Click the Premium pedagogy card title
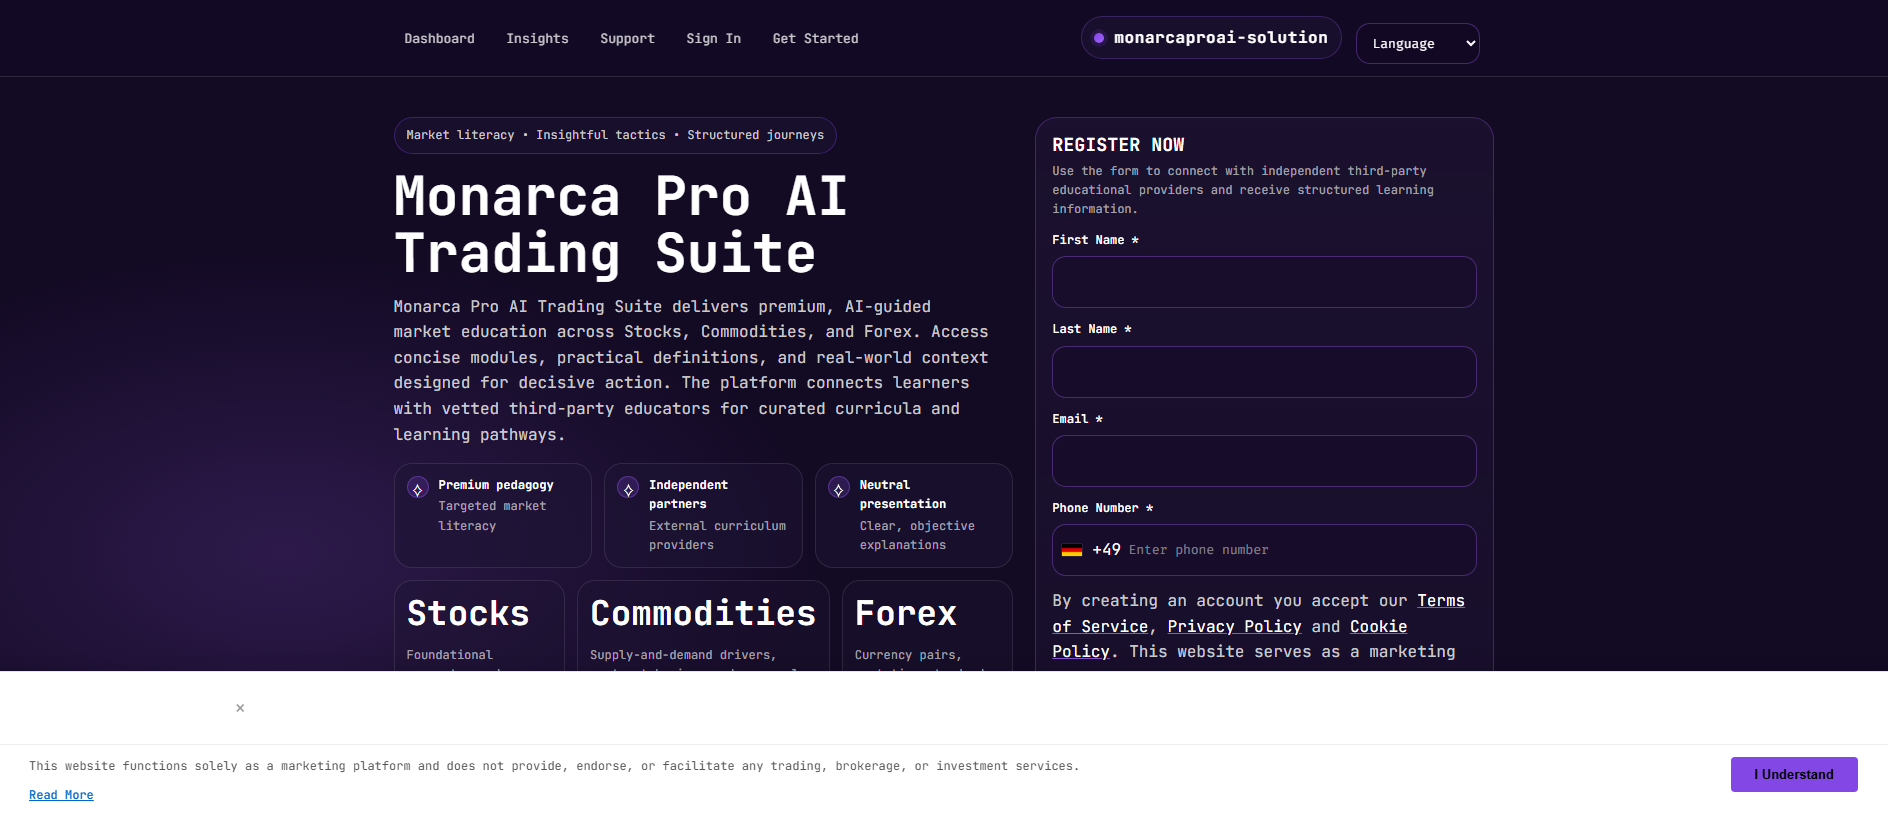 (496, 485)
